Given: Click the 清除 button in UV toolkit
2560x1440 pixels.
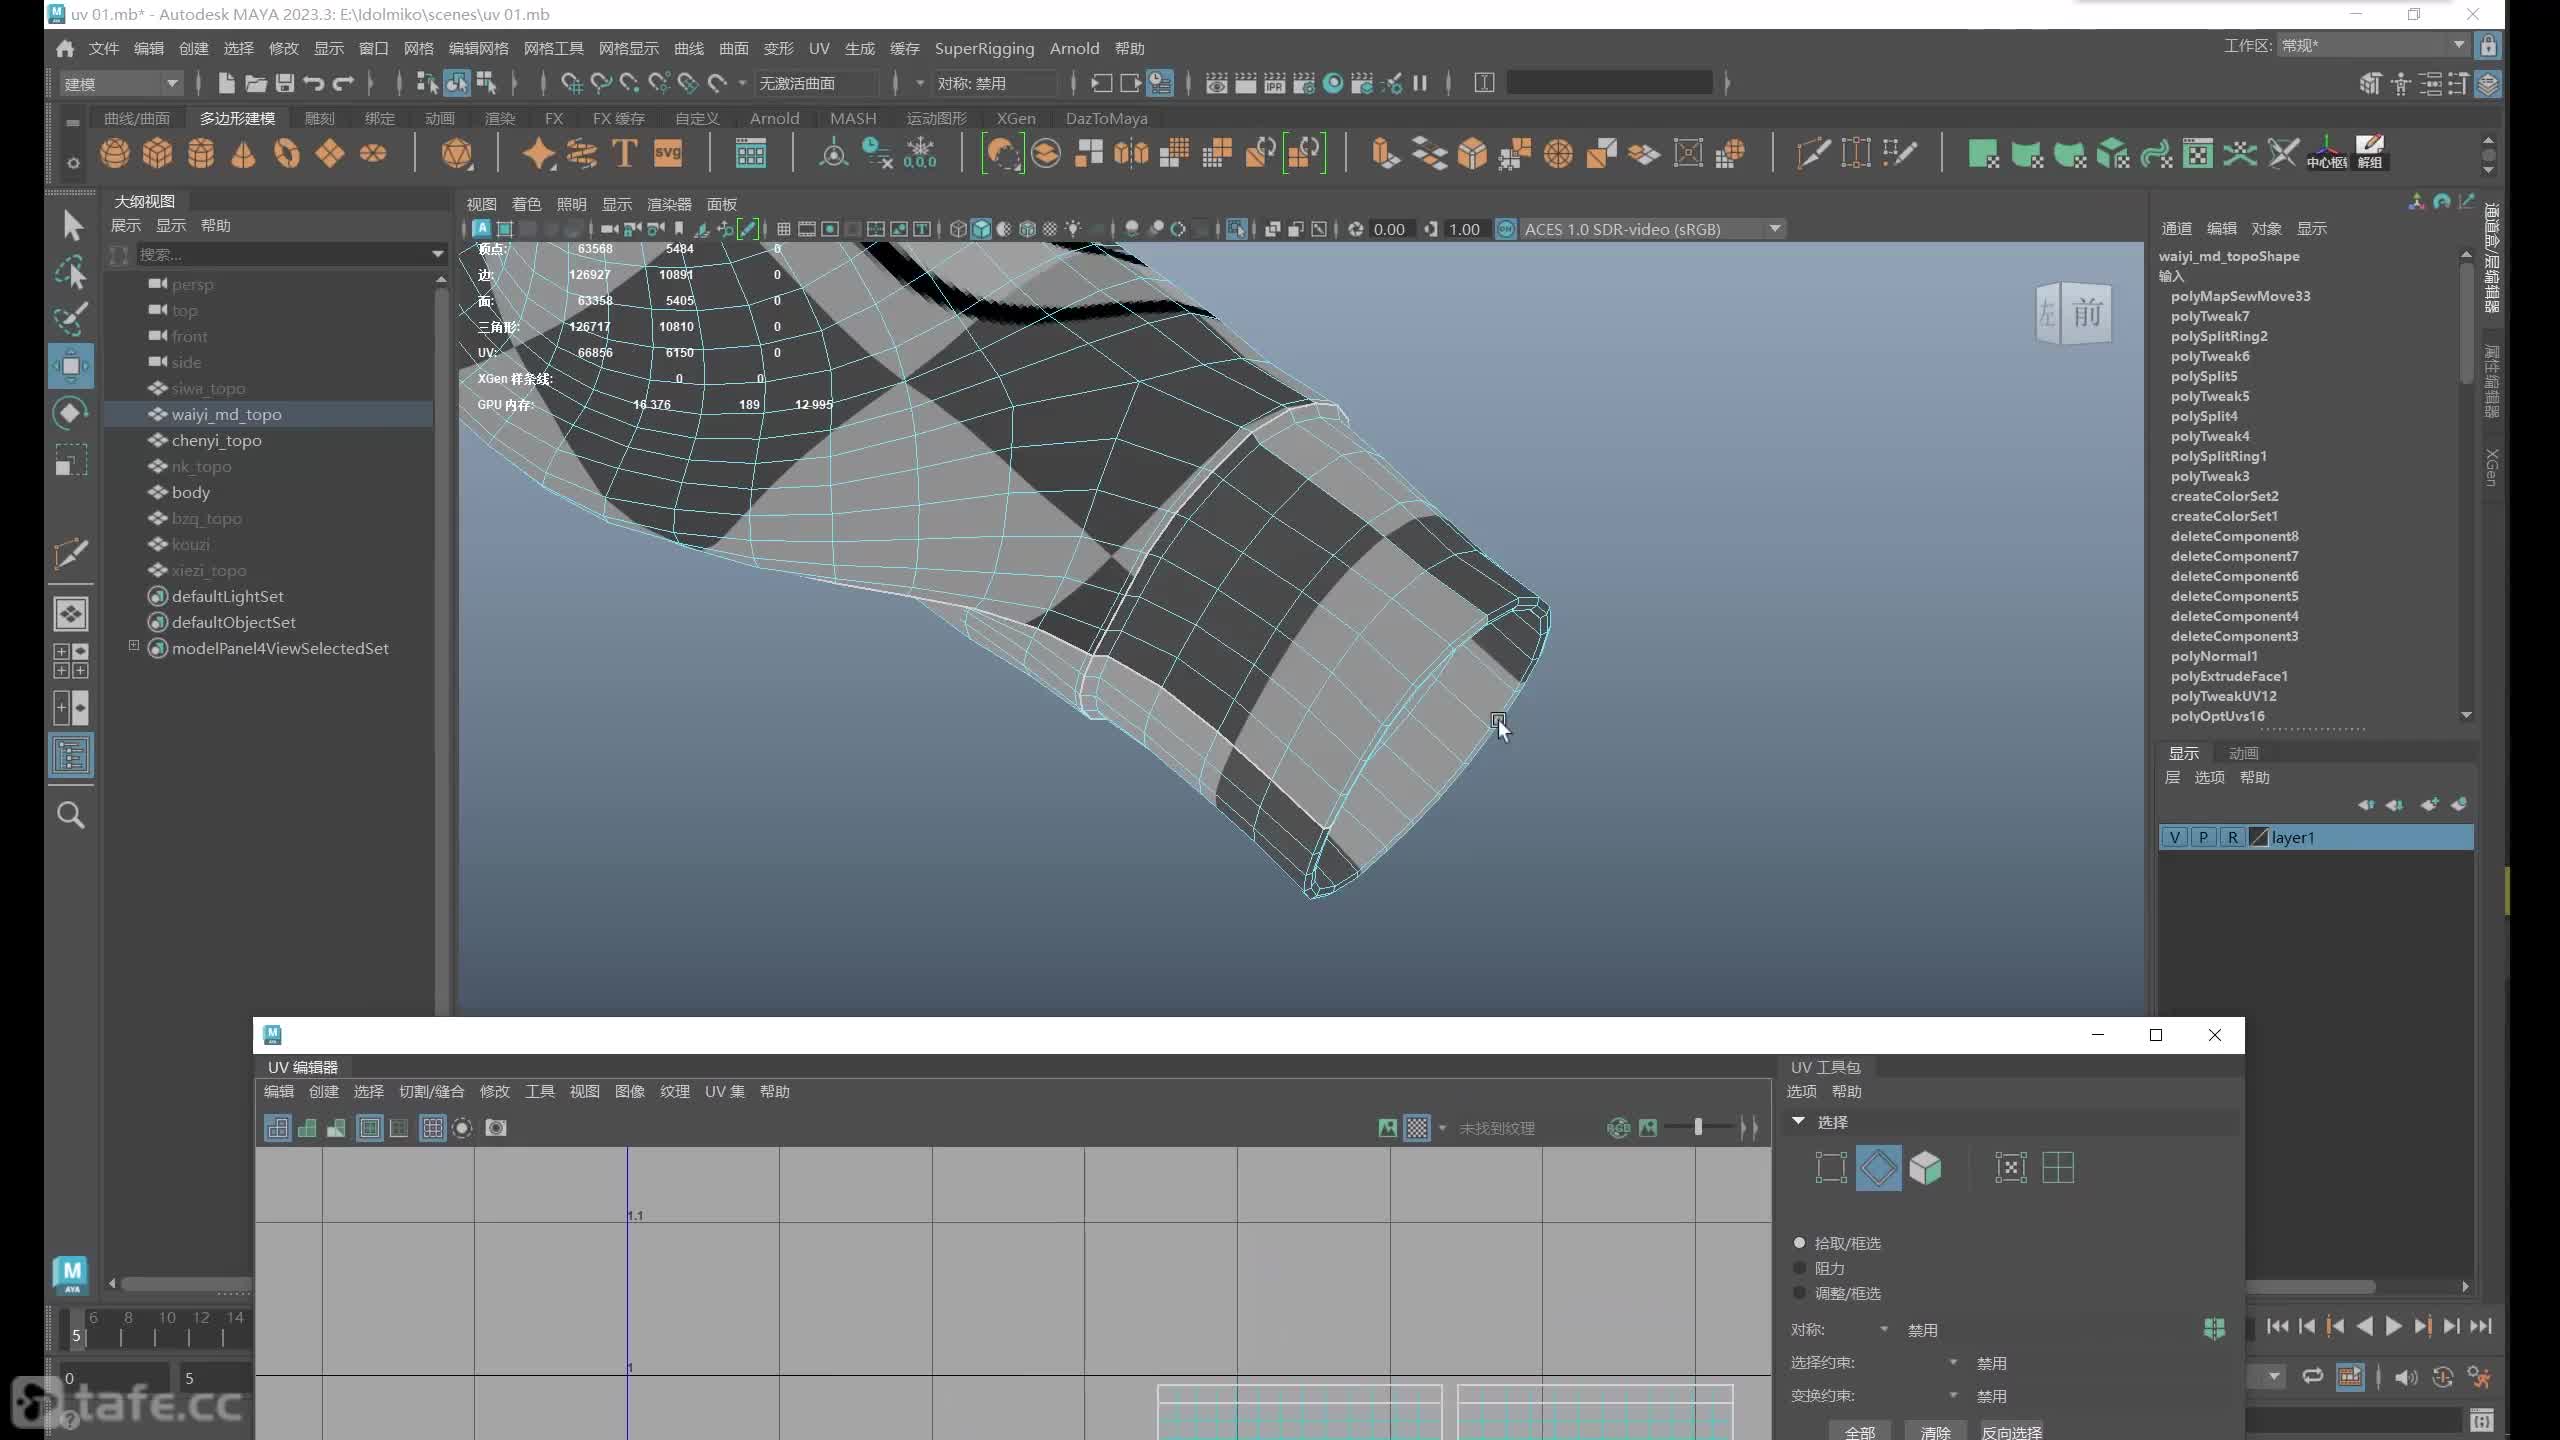Looking at the screenshot, I should click(1936, 1432).
